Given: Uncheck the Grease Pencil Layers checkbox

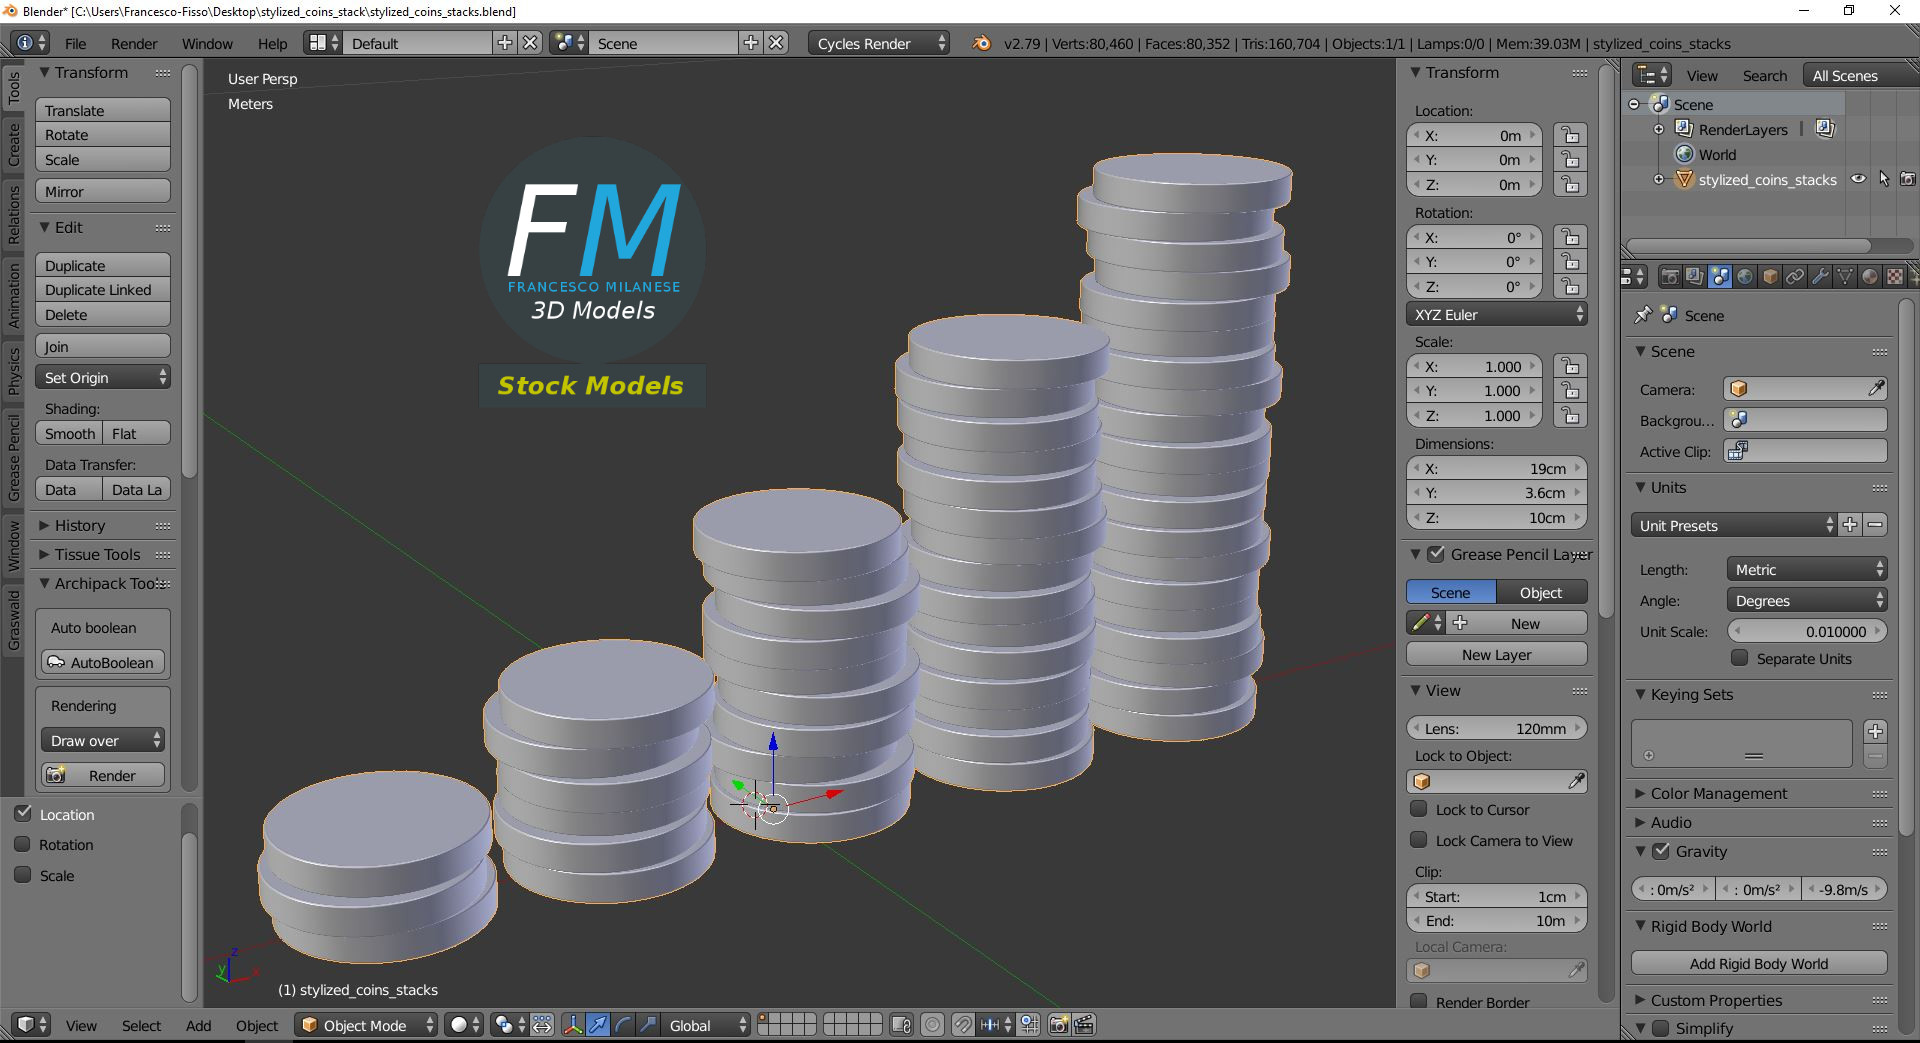Looking at the screenshot, I should [x=1436, y=554].
